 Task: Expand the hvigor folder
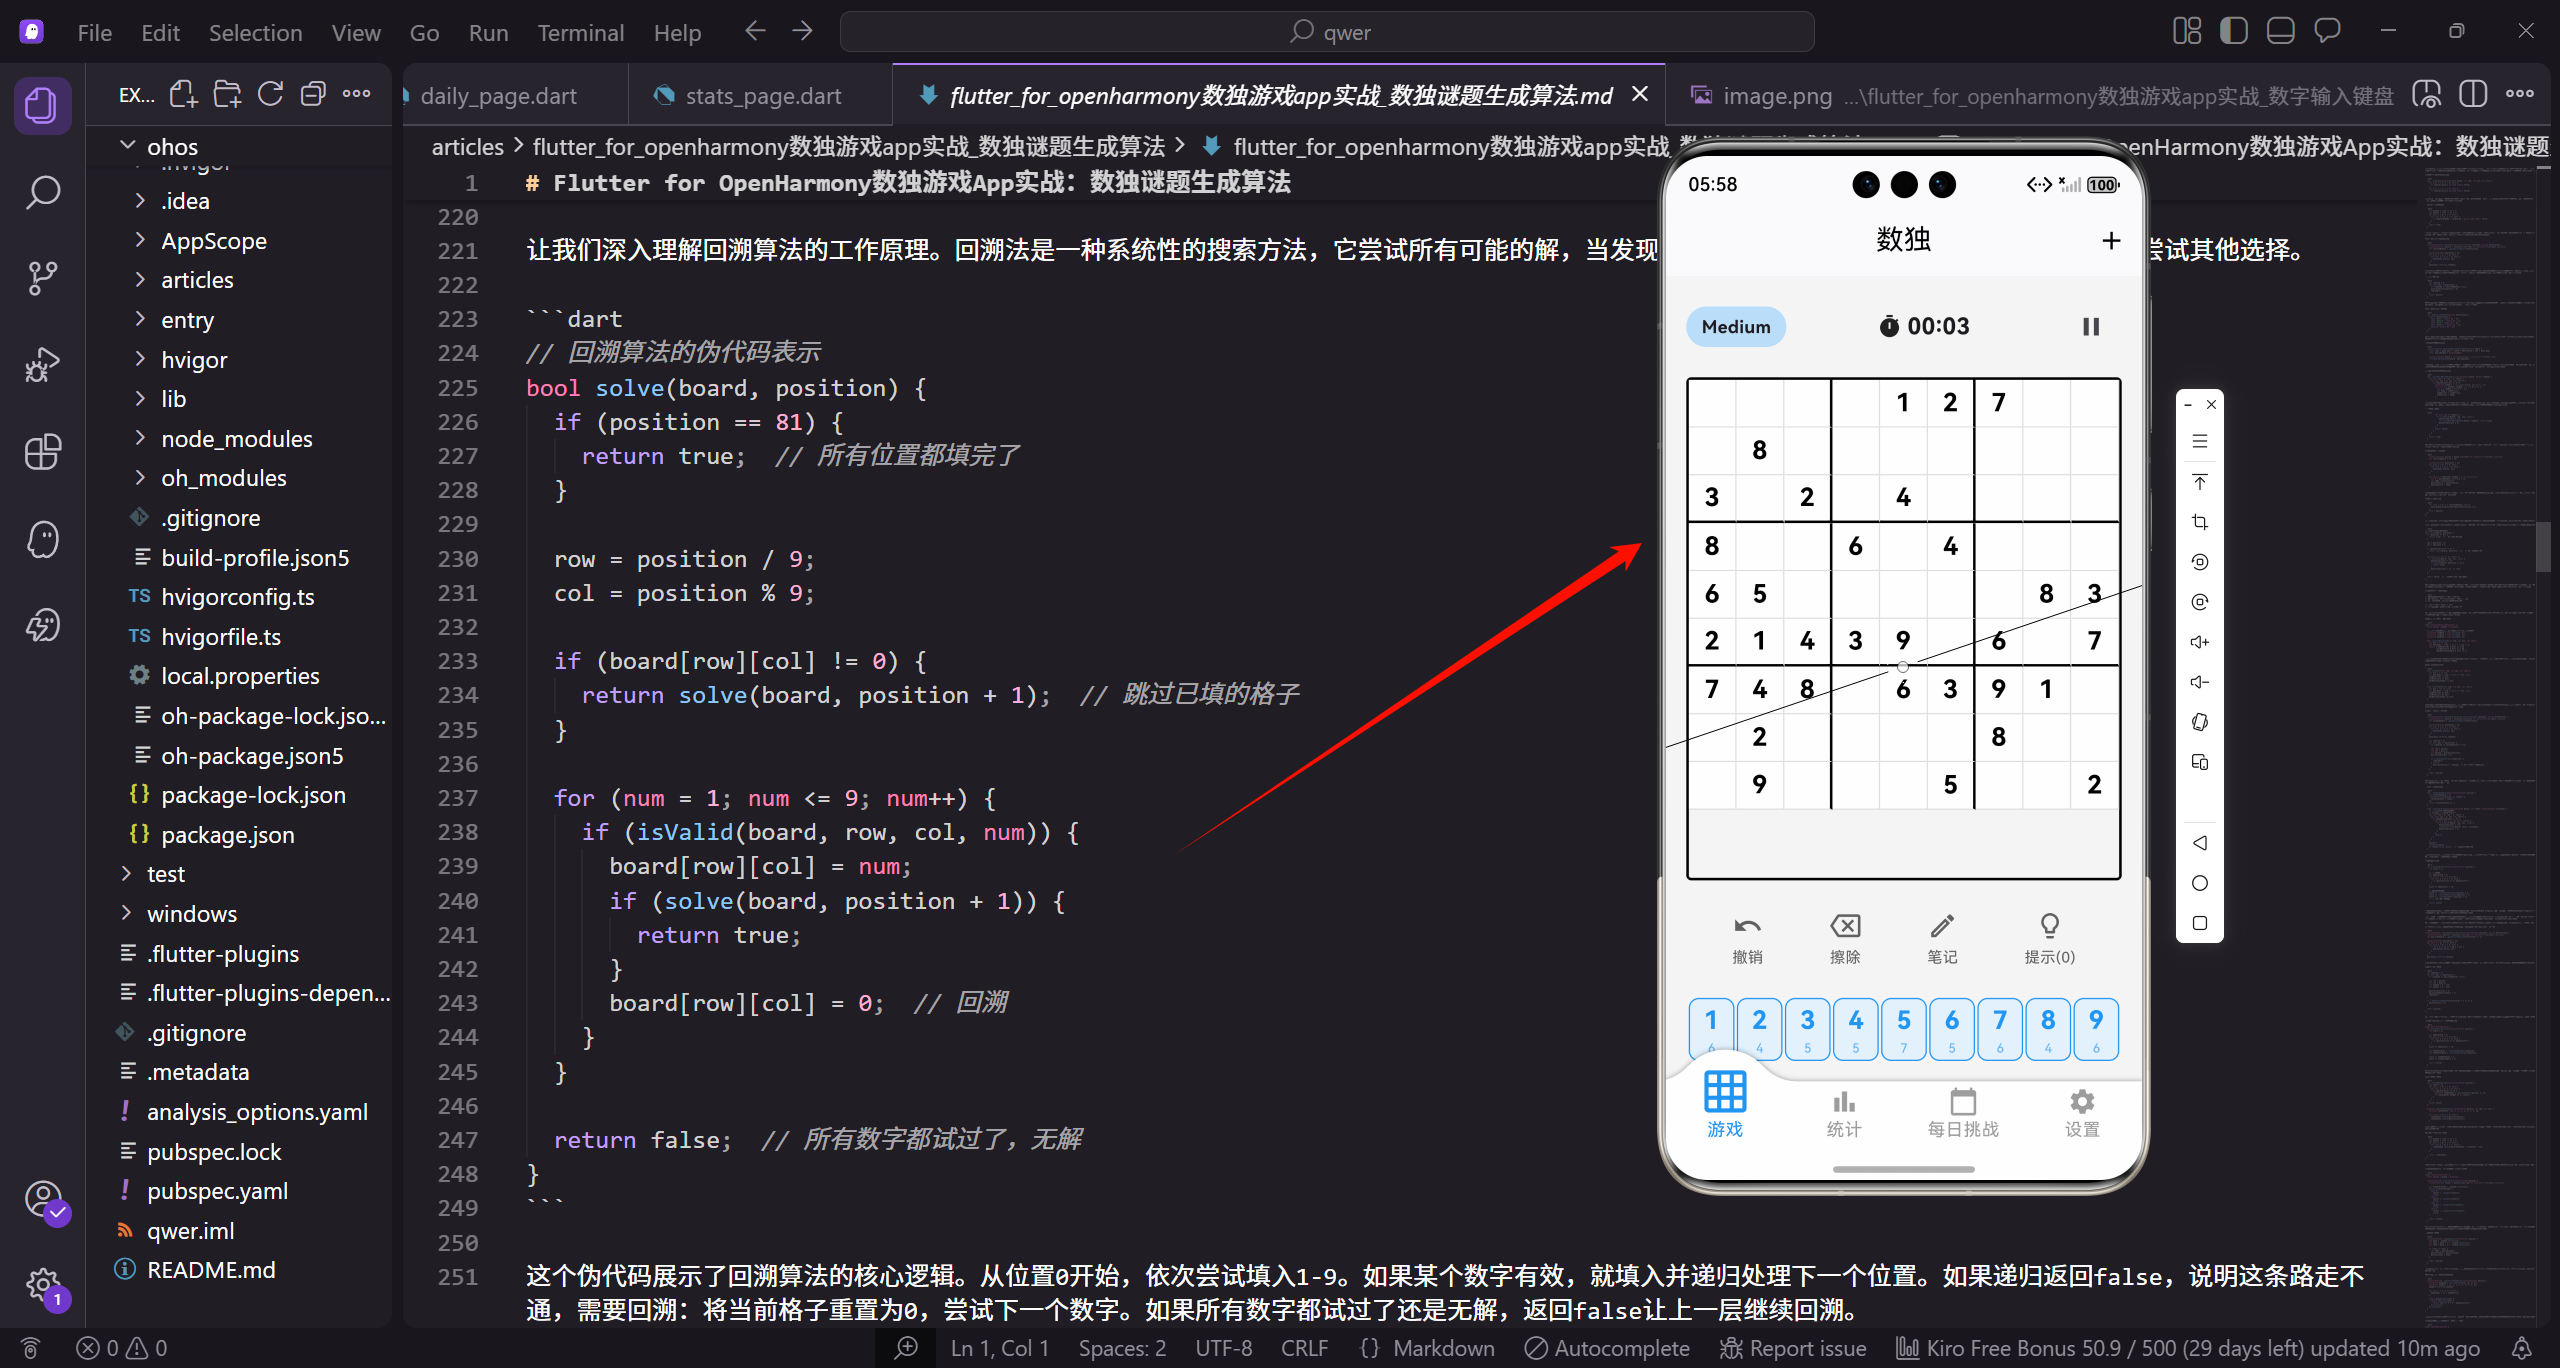tap(140, 360)
